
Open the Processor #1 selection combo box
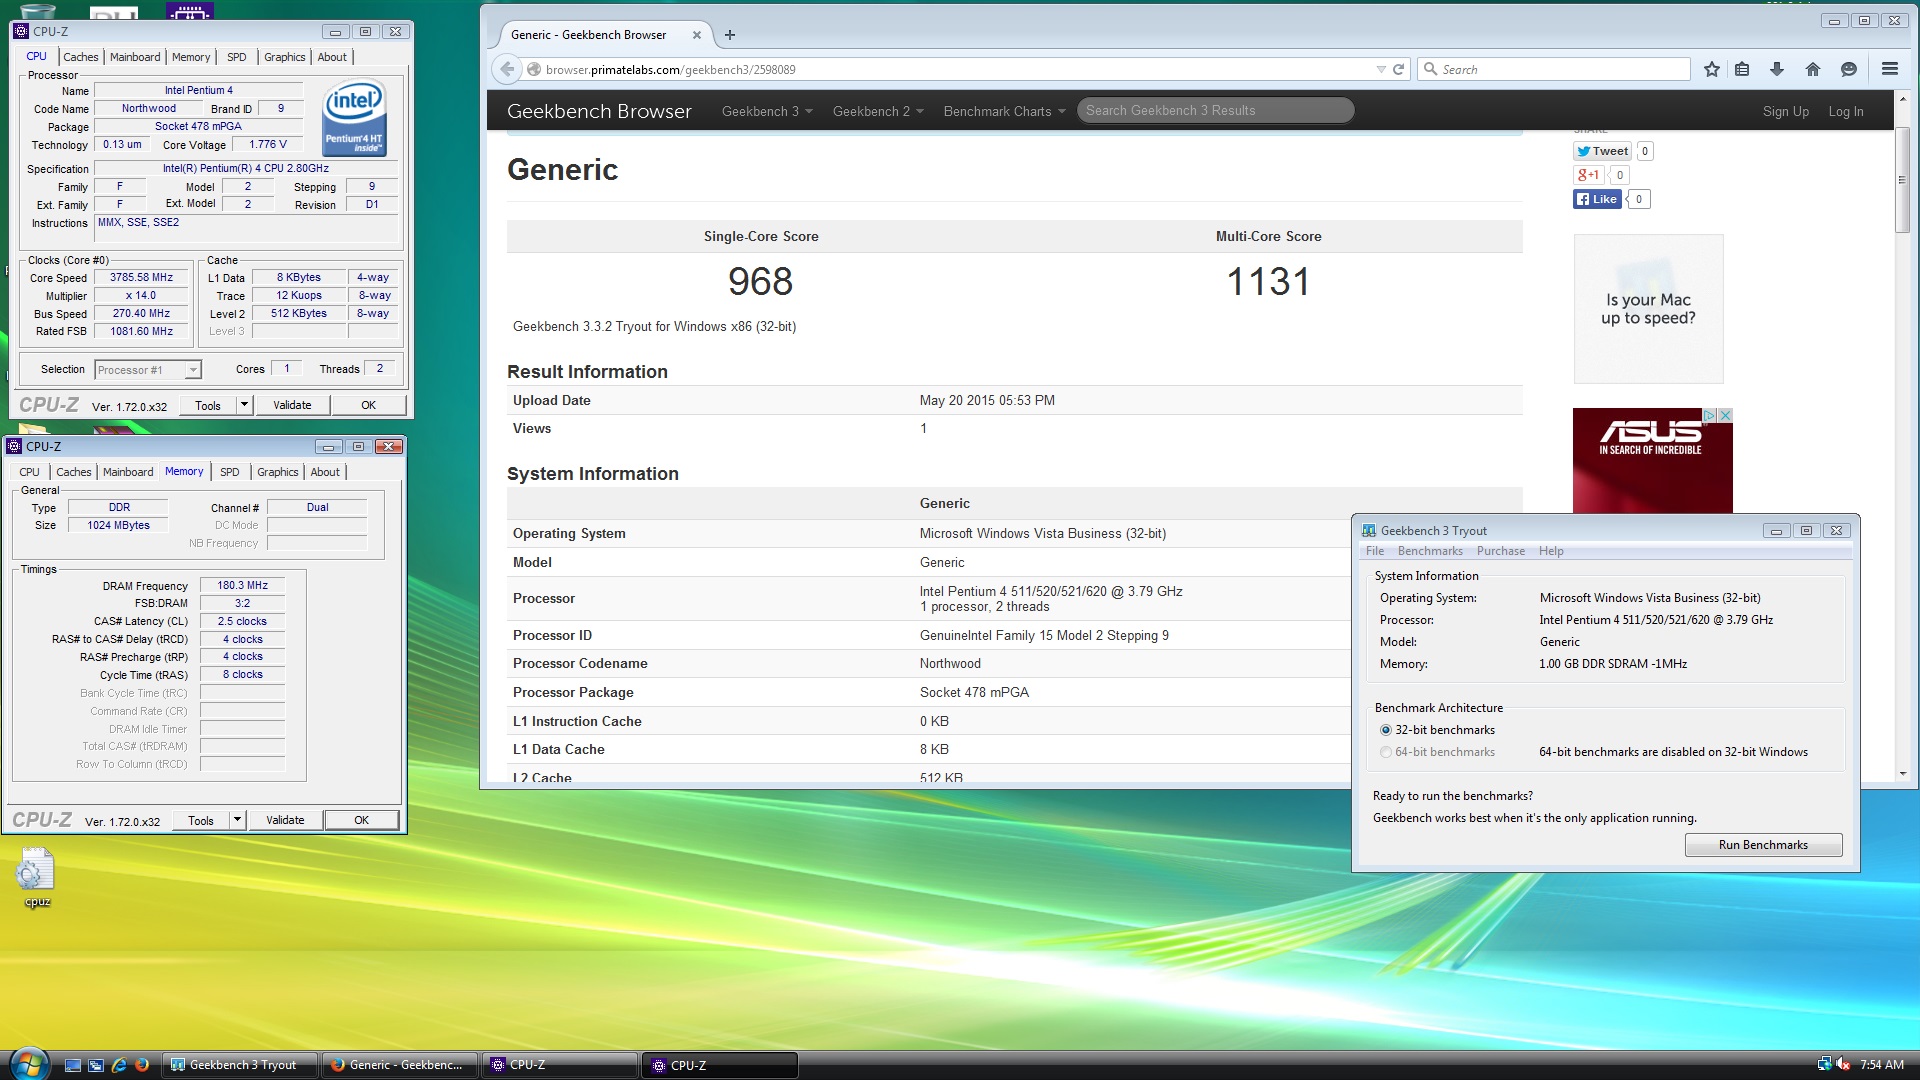[x=148, y=370]
